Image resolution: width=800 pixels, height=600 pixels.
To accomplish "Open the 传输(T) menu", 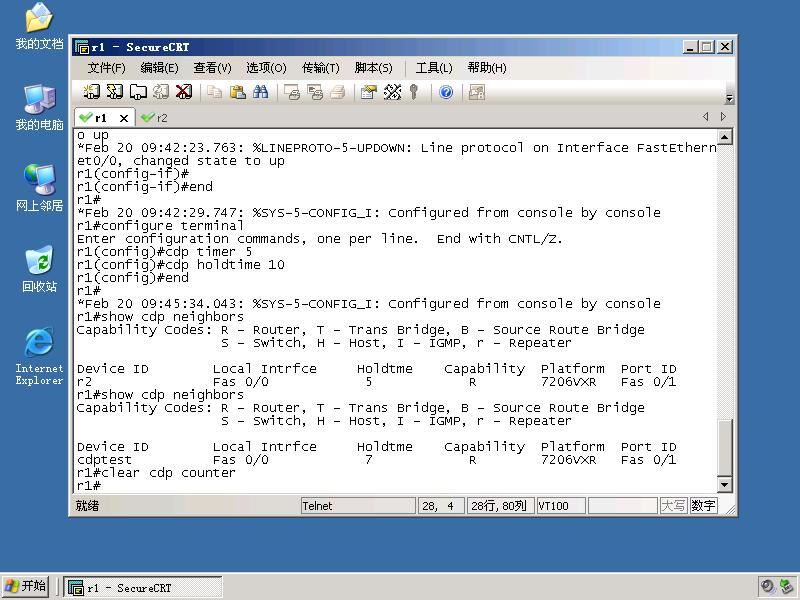I will click(x=320, y=68).
